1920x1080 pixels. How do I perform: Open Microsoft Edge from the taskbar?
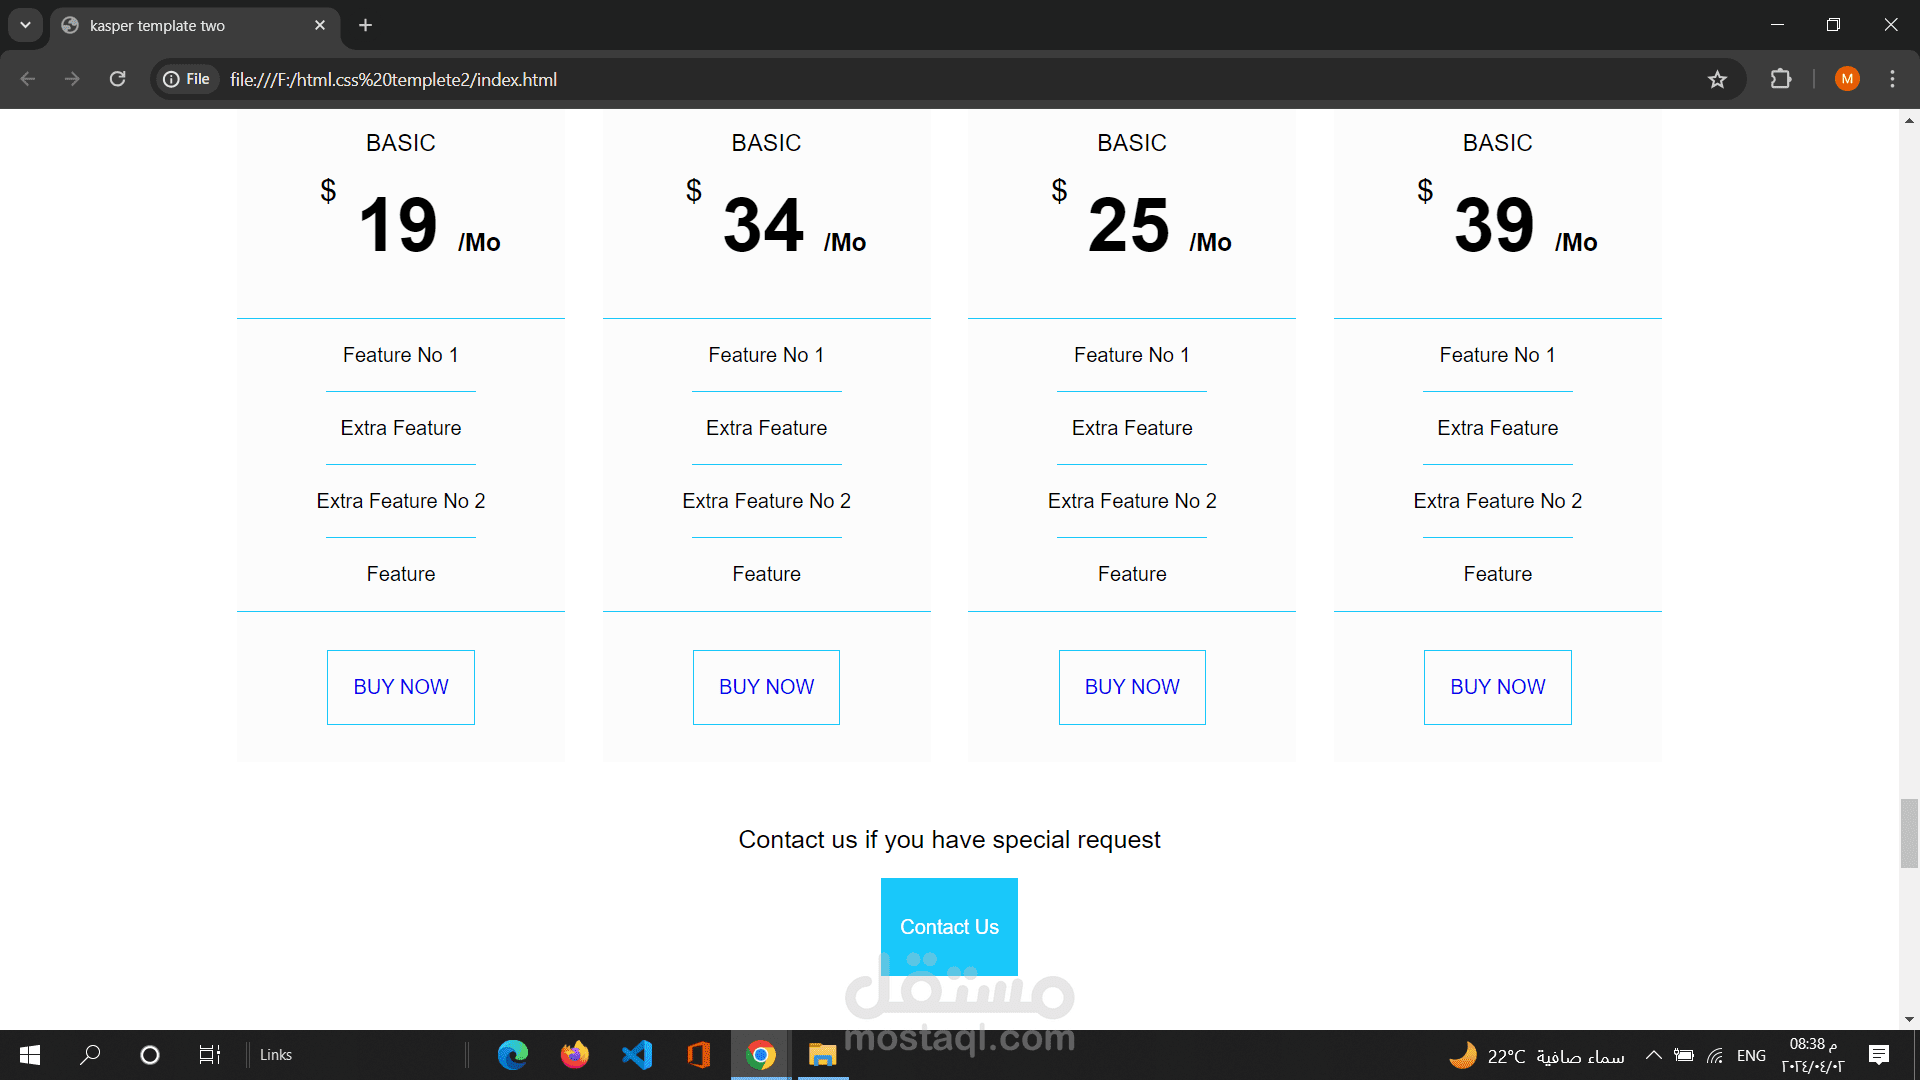coord(513,1055)
